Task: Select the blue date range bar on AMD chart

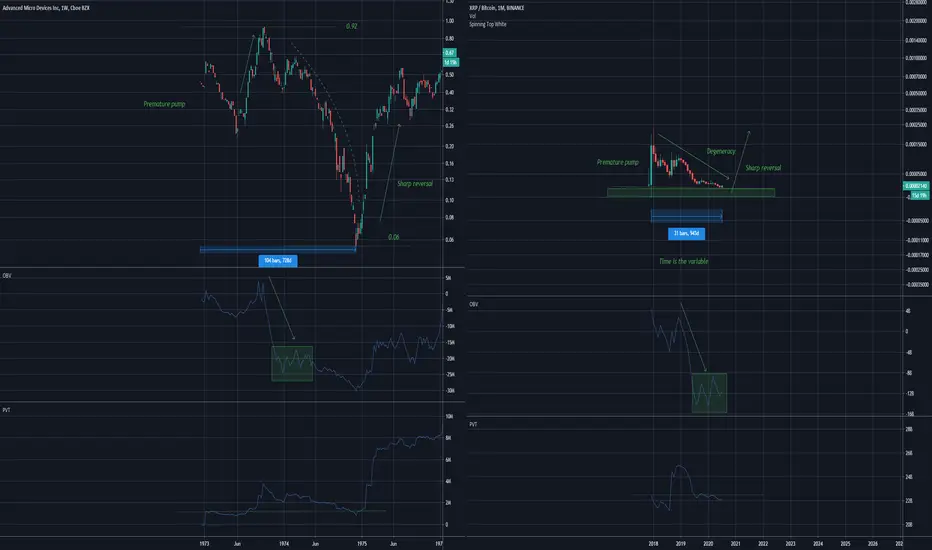Action: coord(278,249)
